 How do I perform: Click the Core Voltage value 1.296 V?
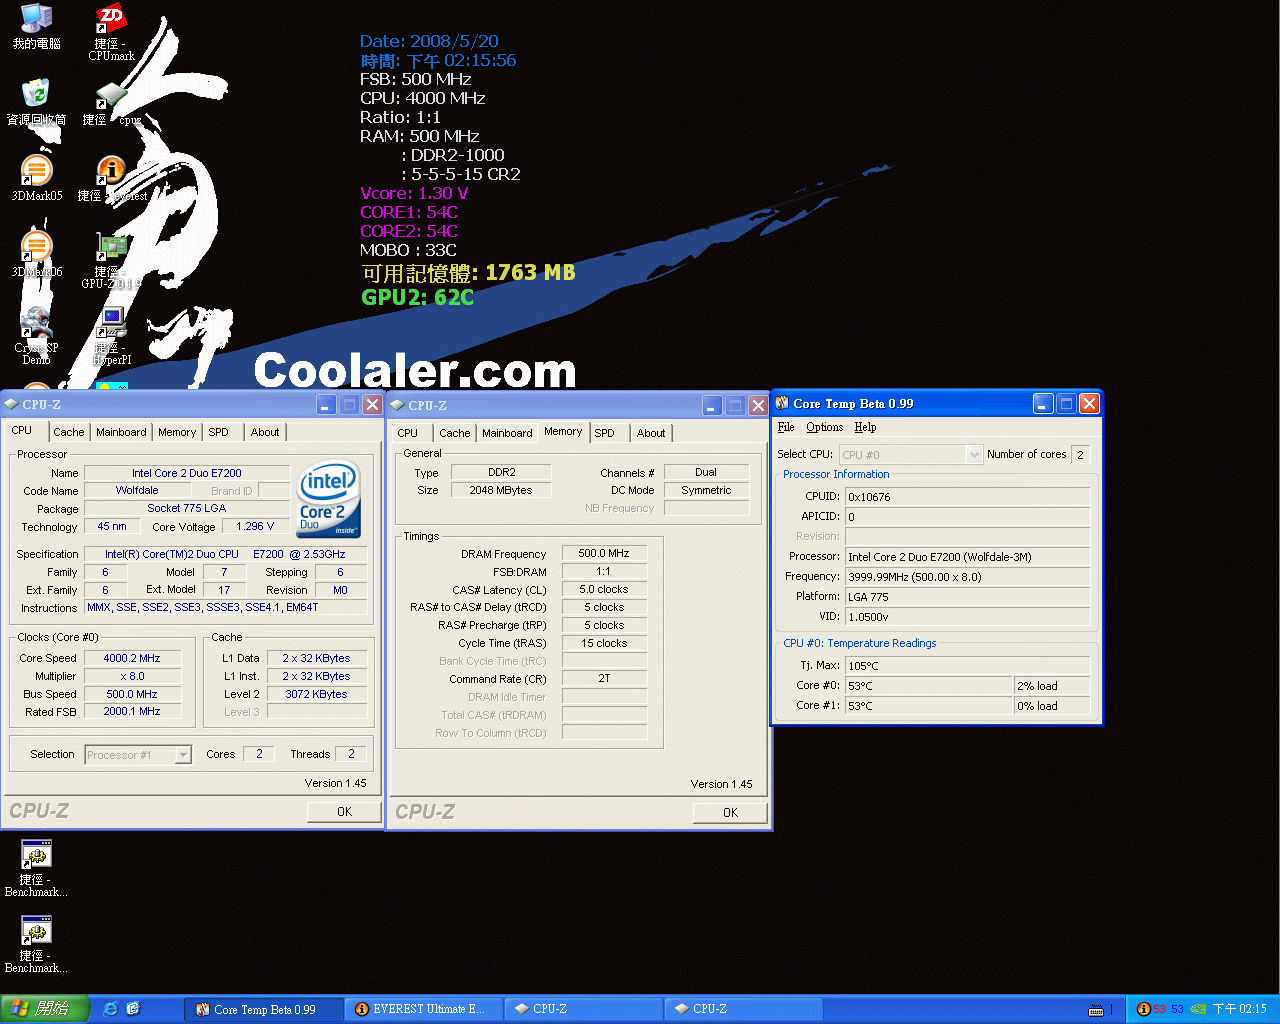coord(255,526)
